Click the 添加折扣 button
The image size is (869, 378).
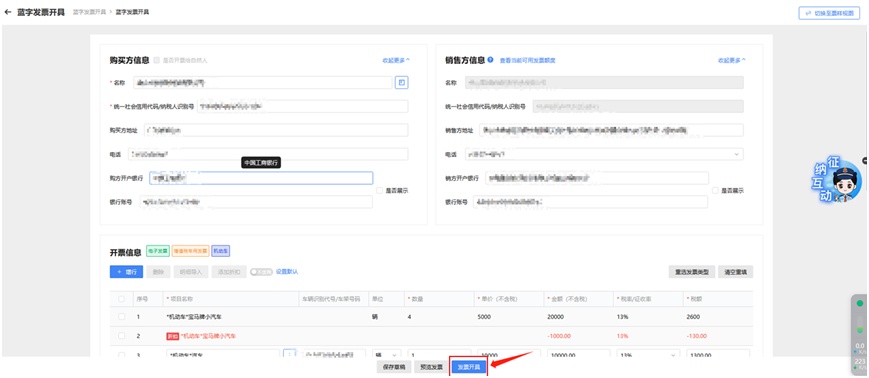click(228, 272)
